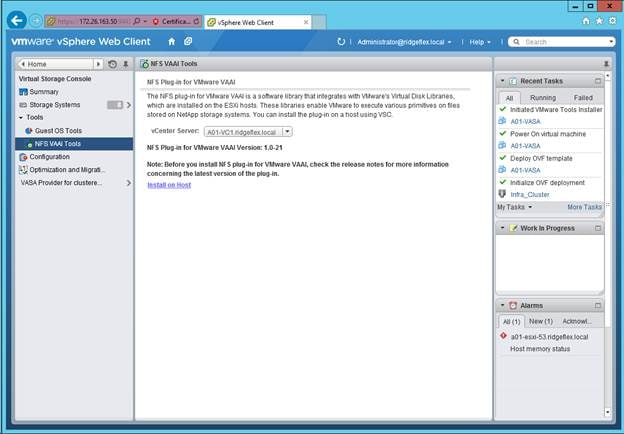Image resolution: width=624 pixels, height=434 pixels.
Task: Open A01-VASA under Power On virtual machine
Action: click(x=525, y=146)
